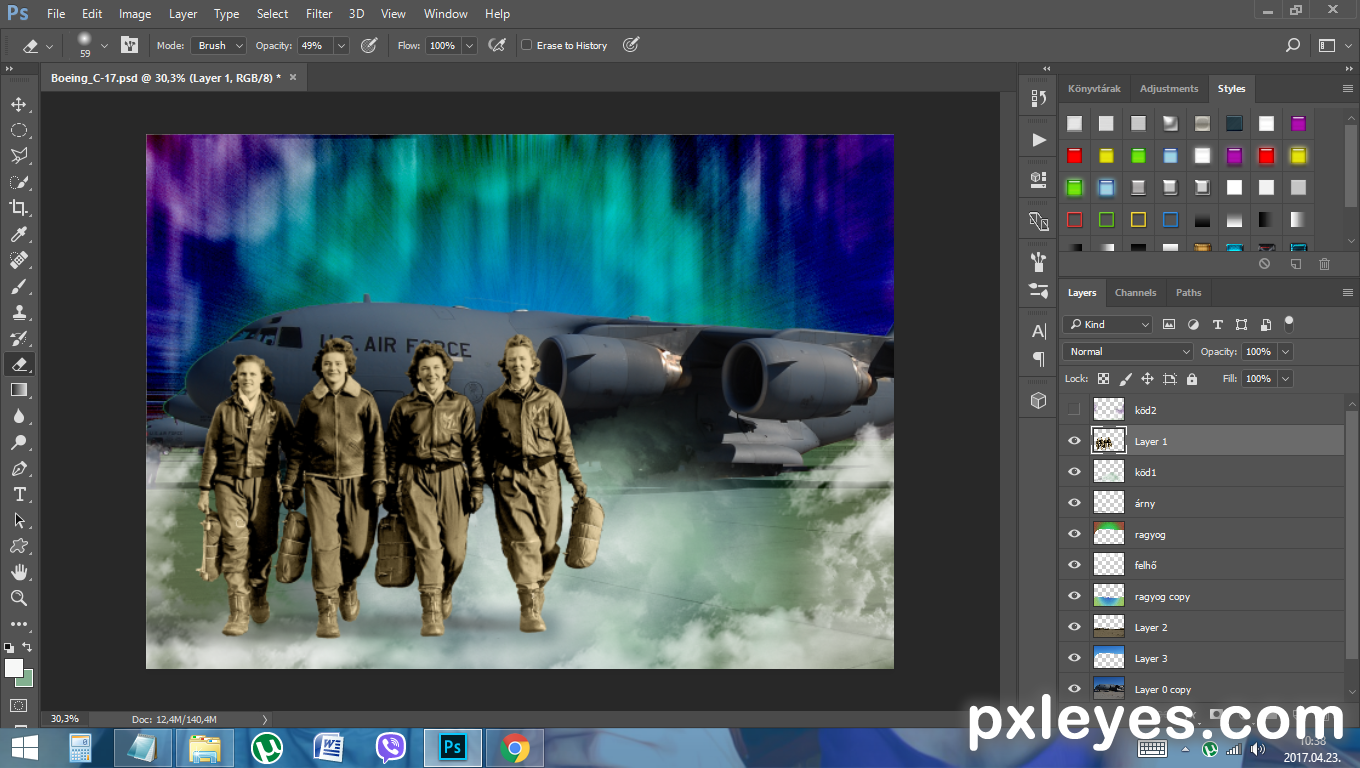1360x768 pixels.
Task: Open the Select menu
Action: pyautogui.click(x=272, y=14)
